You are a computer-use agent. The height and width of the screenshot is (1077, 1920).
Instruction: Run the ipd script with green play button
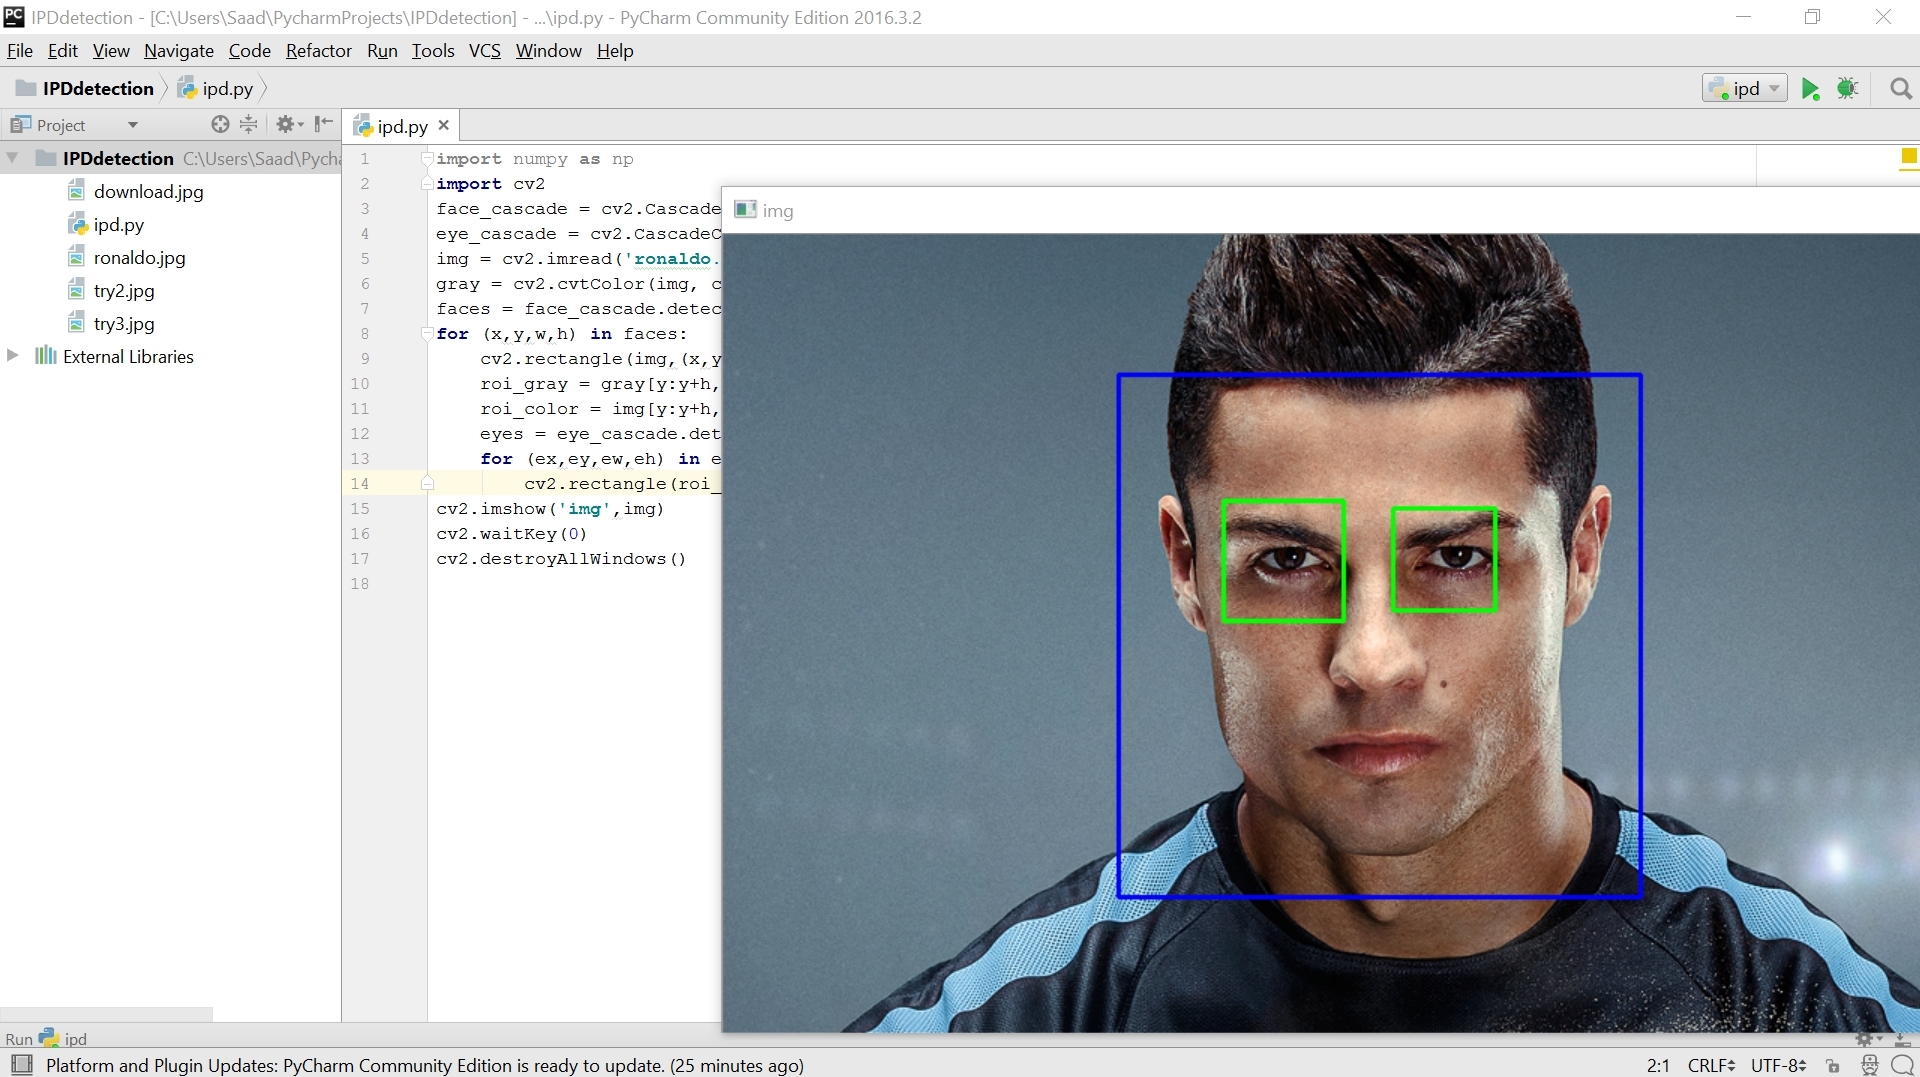pos(1810,89)
